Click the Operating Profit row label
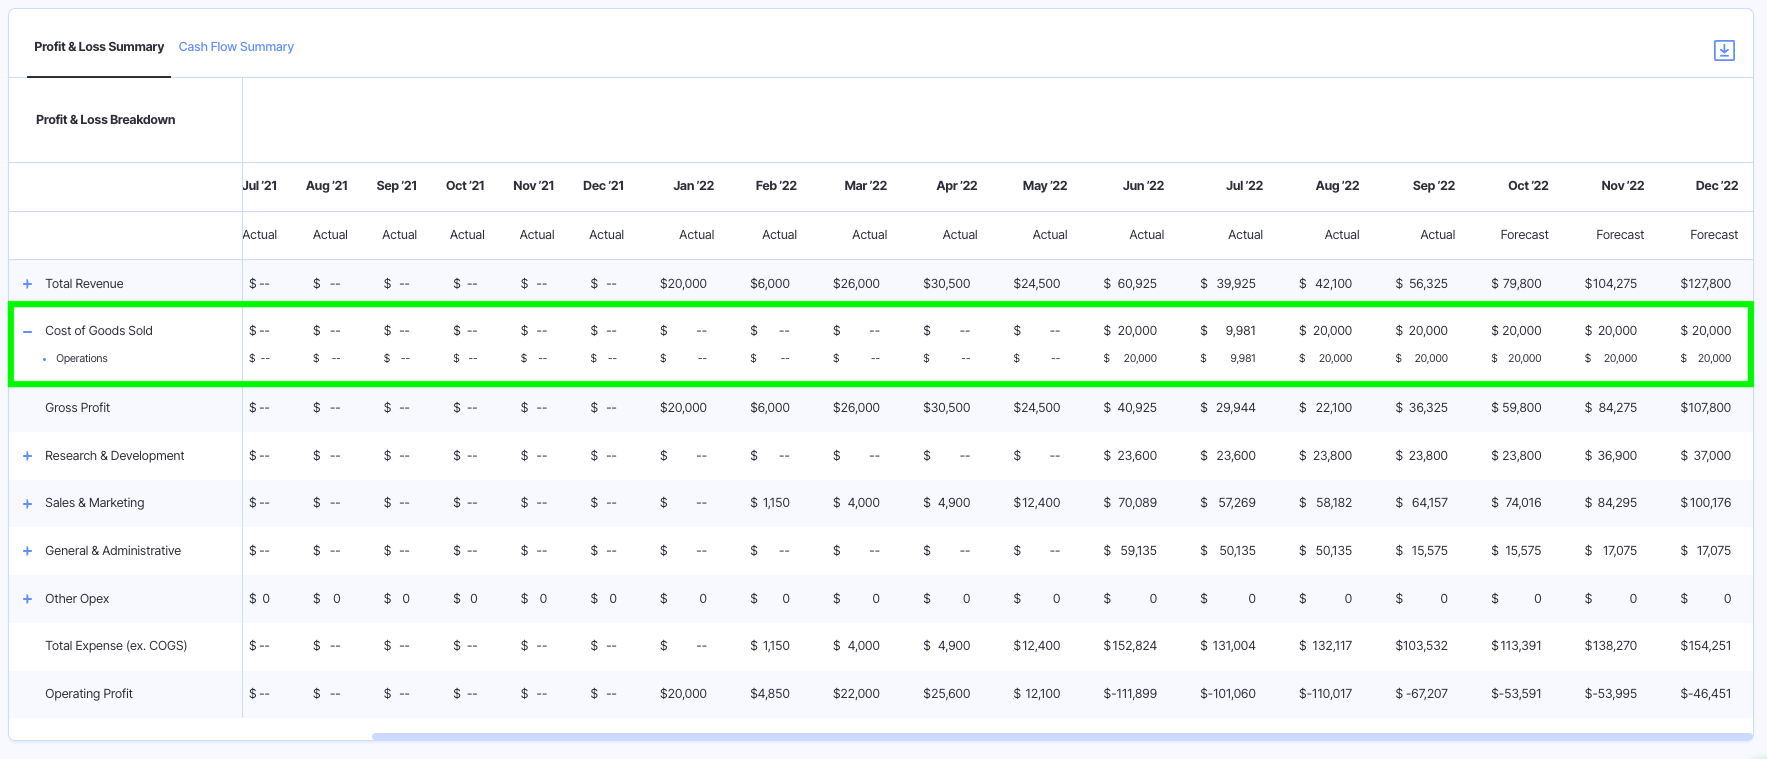The width and height of the screenshot is (1767, 759). pos(89,694)
